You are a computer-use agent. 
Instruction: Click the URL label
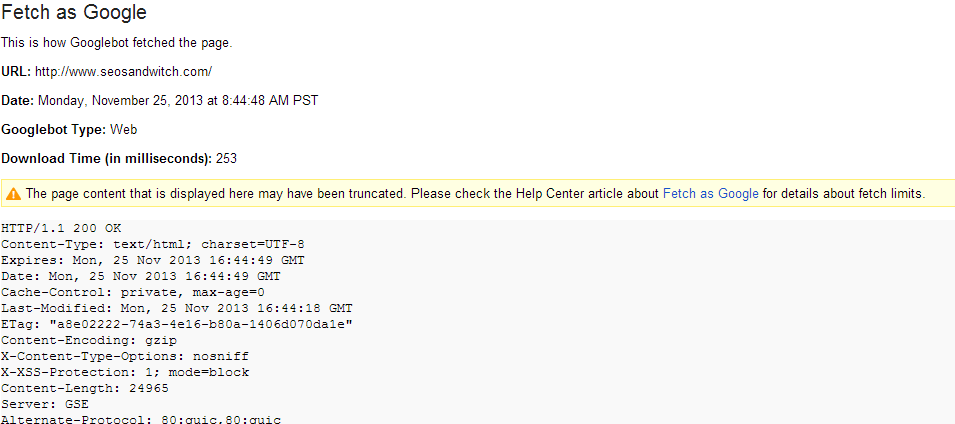(16, 72)
